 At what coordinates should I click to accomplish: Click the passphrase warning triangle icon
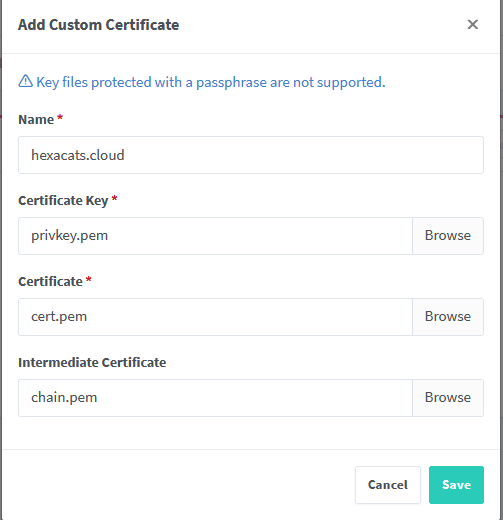pos(25,81)
